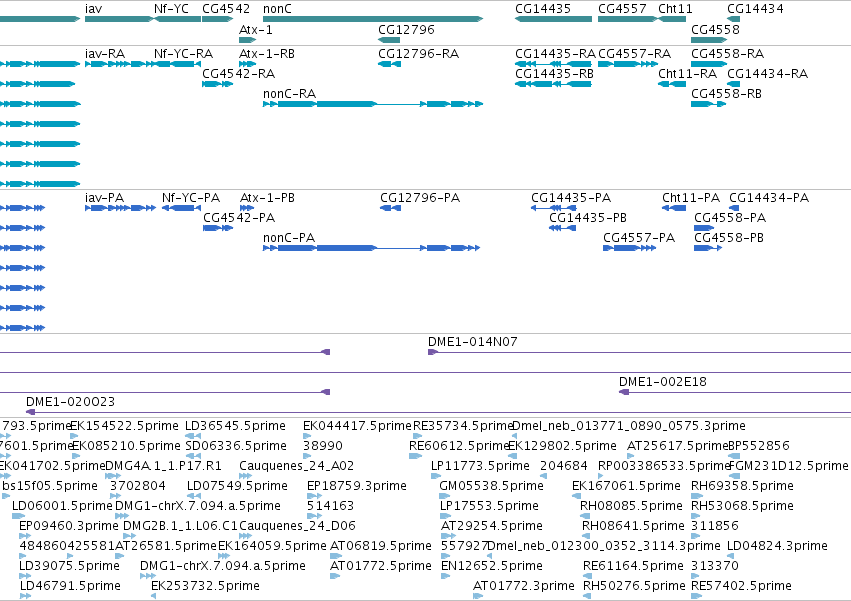Select the CG4557 gene label
This screenshot has width=851, height=601.
click(622, 9)
